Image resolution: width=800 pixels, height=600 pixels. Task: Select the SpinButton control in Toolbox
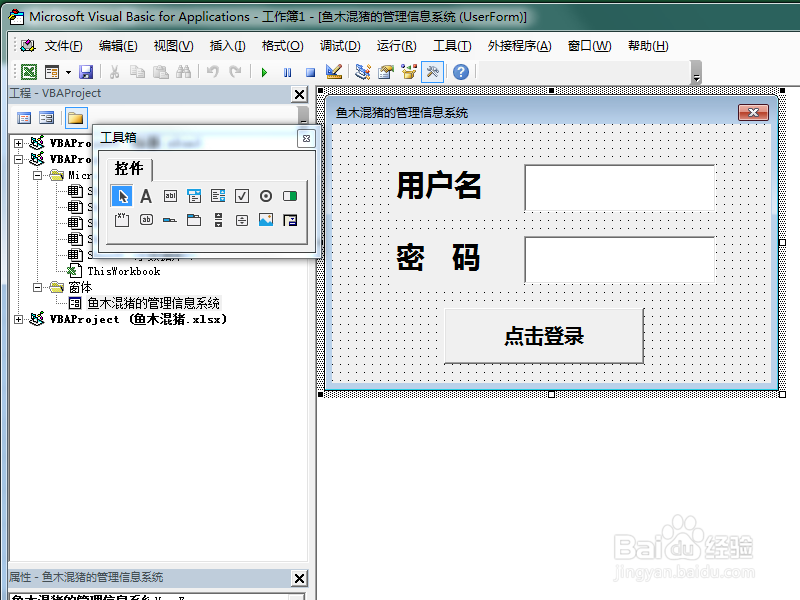tap(242, 220)
